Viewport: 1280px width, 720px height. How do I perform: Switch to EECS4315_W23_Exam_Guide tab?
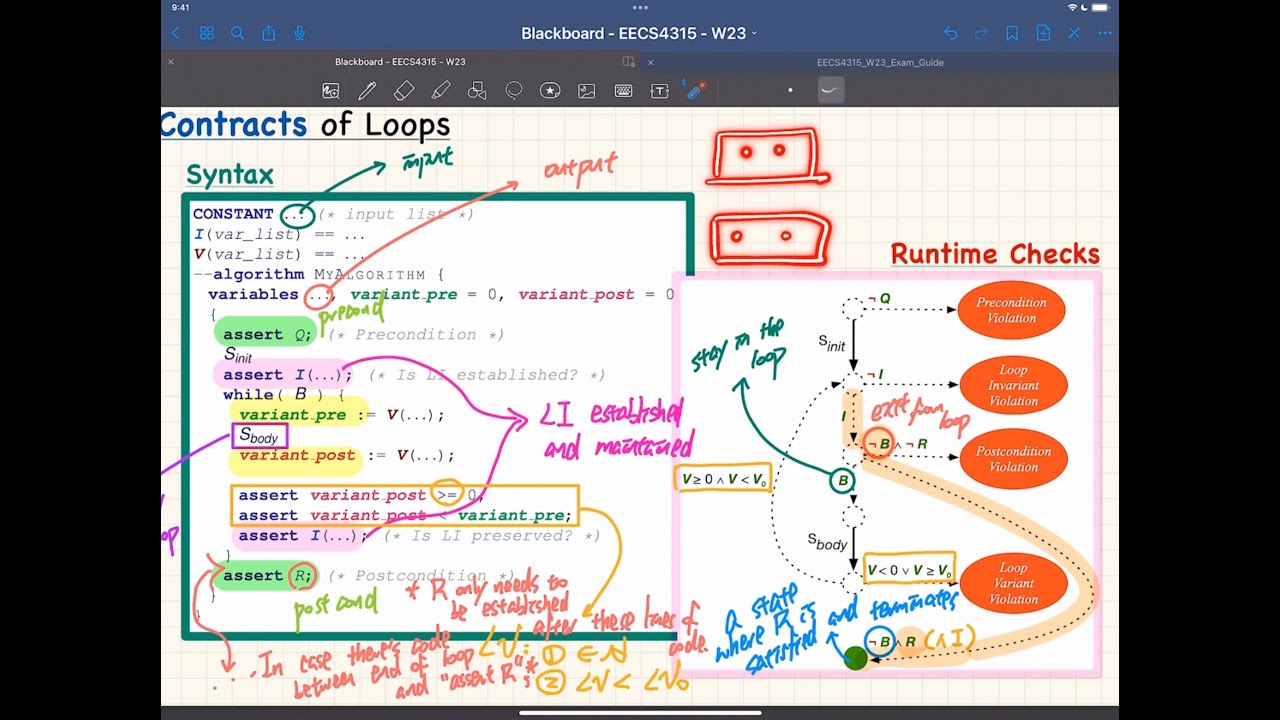click(x=880, y=62)
